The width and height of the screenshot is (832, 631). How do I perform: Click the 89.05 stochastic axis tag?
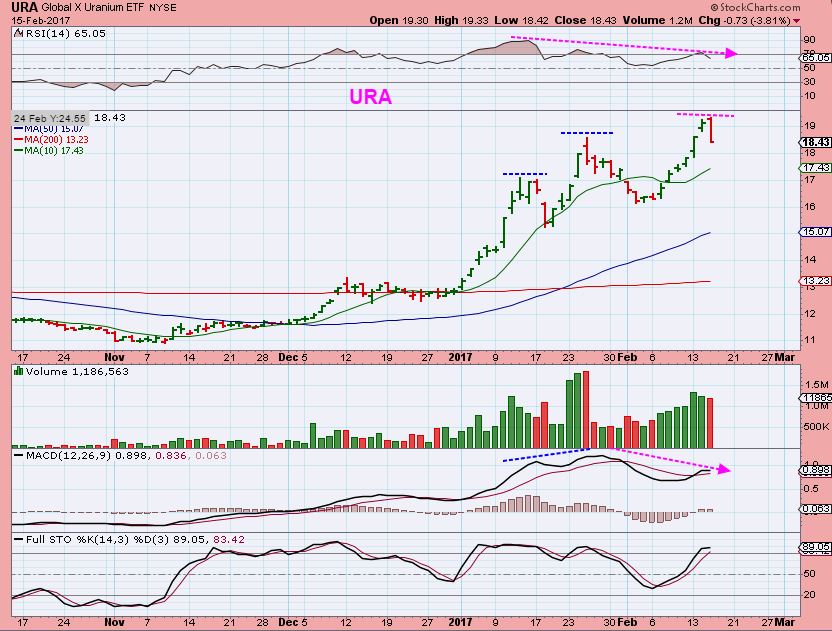click(x=815, y=546)
